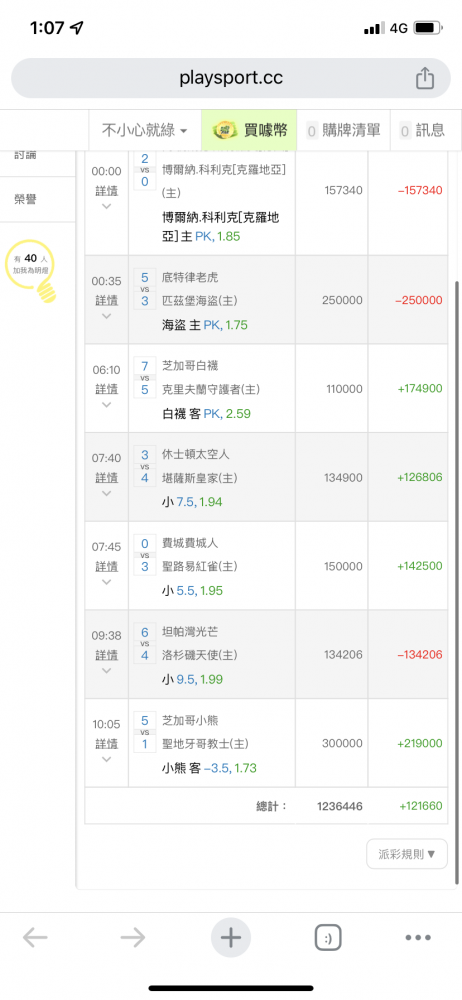Tap the forward arrow in browser toolbar
Image resolution: width=462 pixels, height=1000 pixels.
(x=133, y=938)
